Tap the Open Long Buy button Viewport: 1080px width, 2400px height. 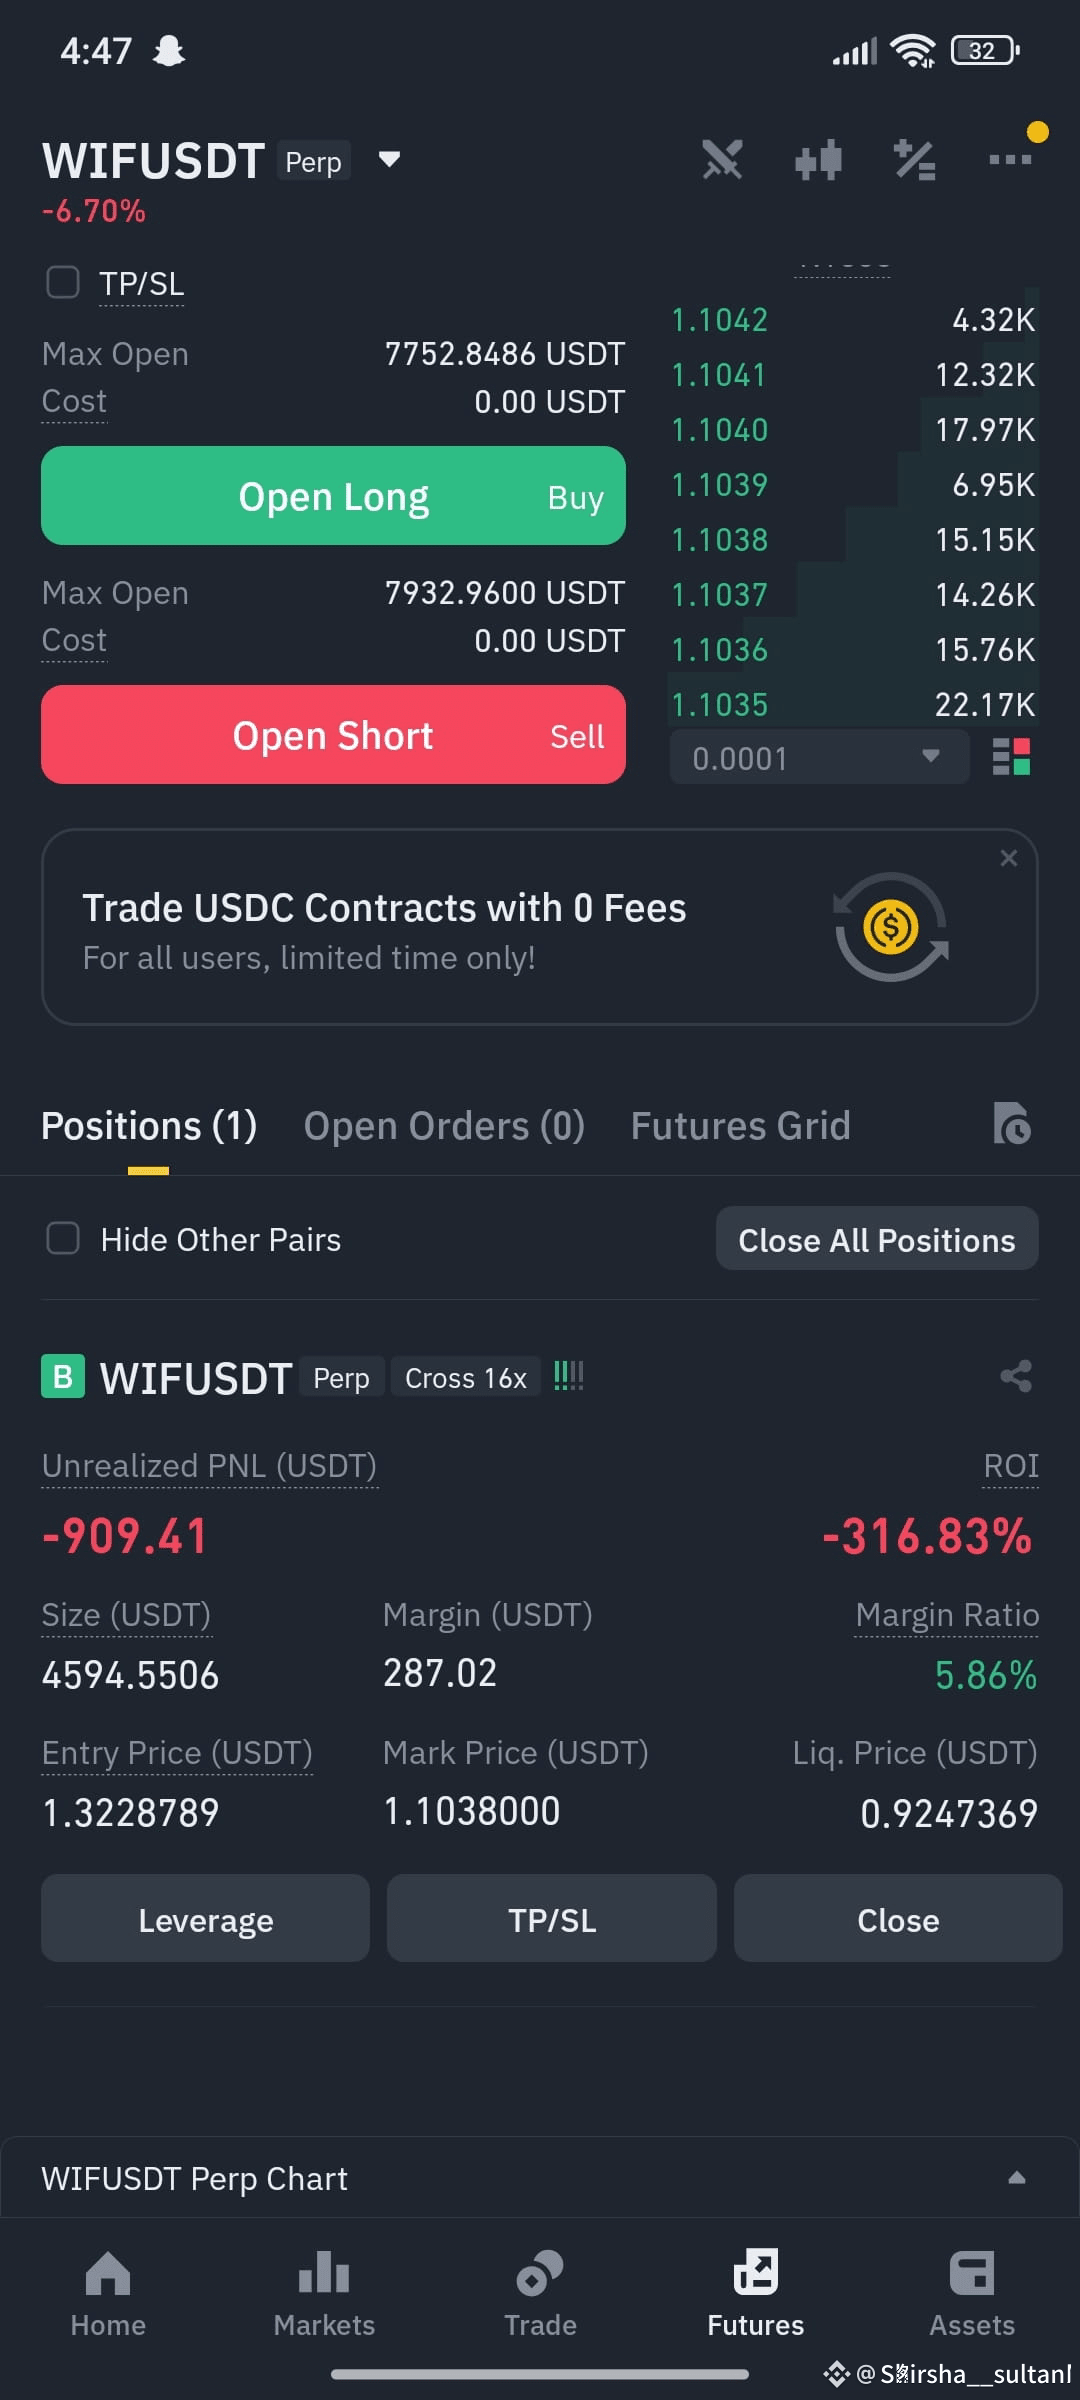(x=333, y=496)
